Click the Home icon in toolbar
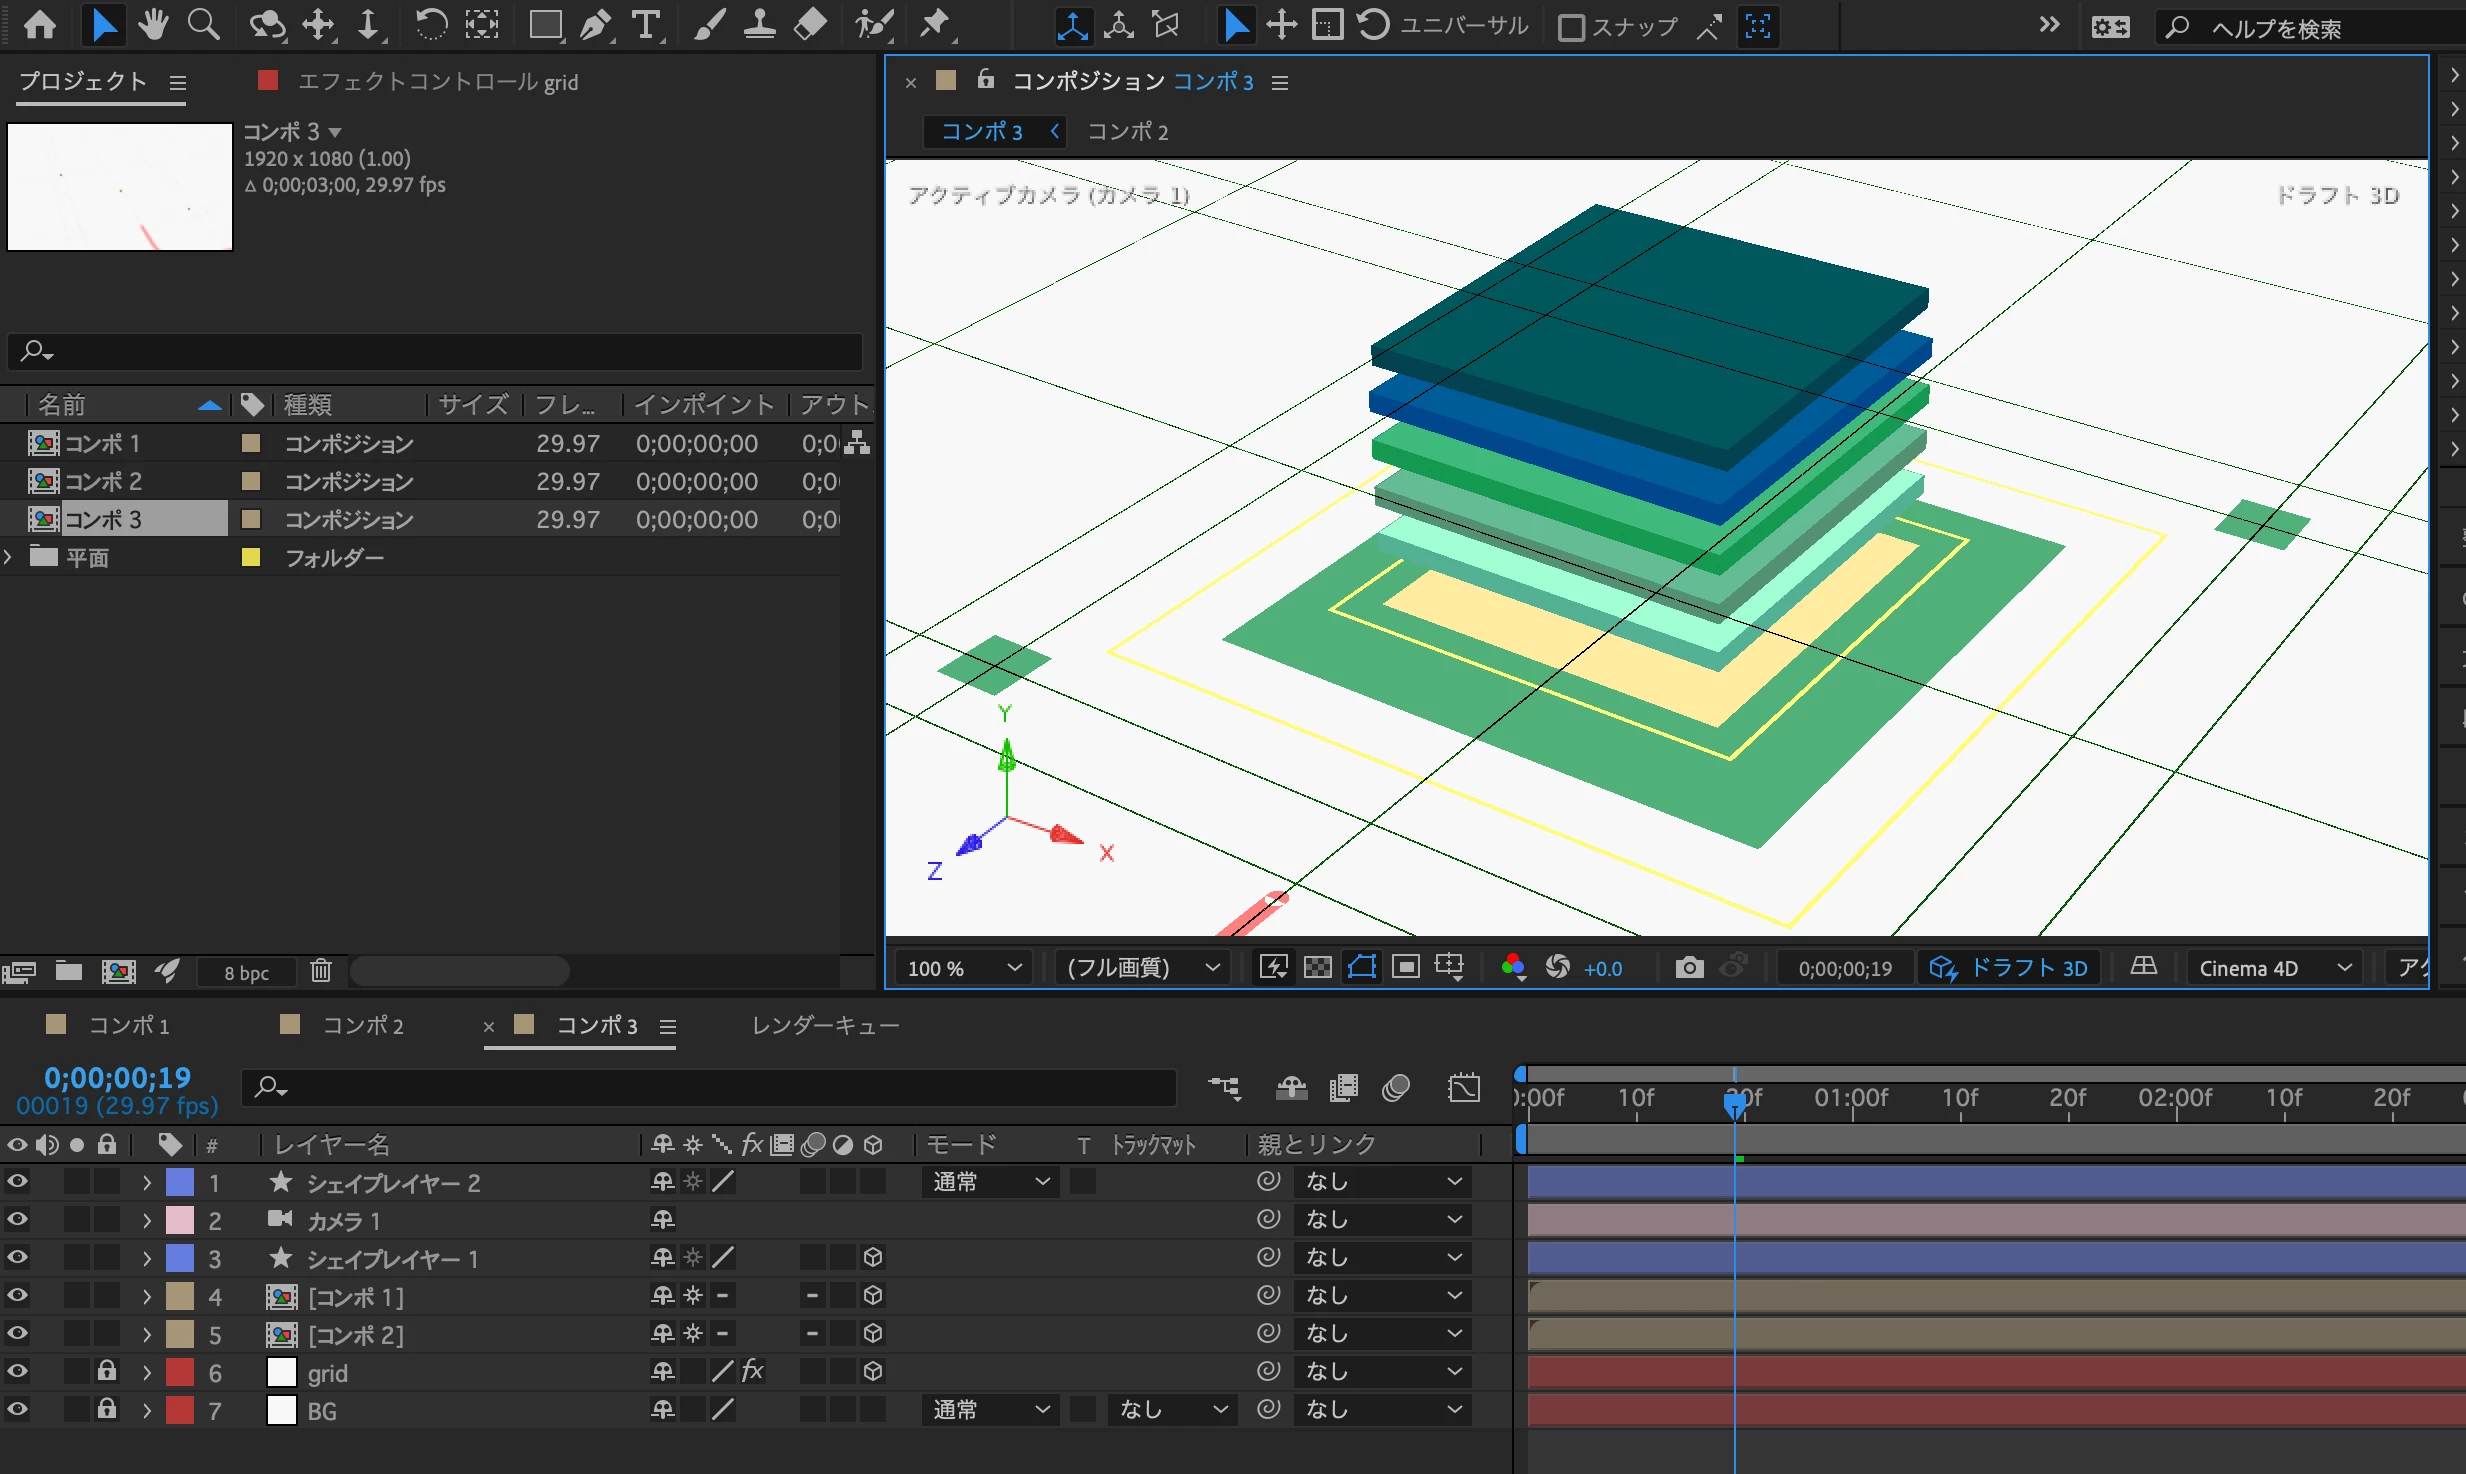This screenshot has height=1474, width=2466. coord(40,24)
